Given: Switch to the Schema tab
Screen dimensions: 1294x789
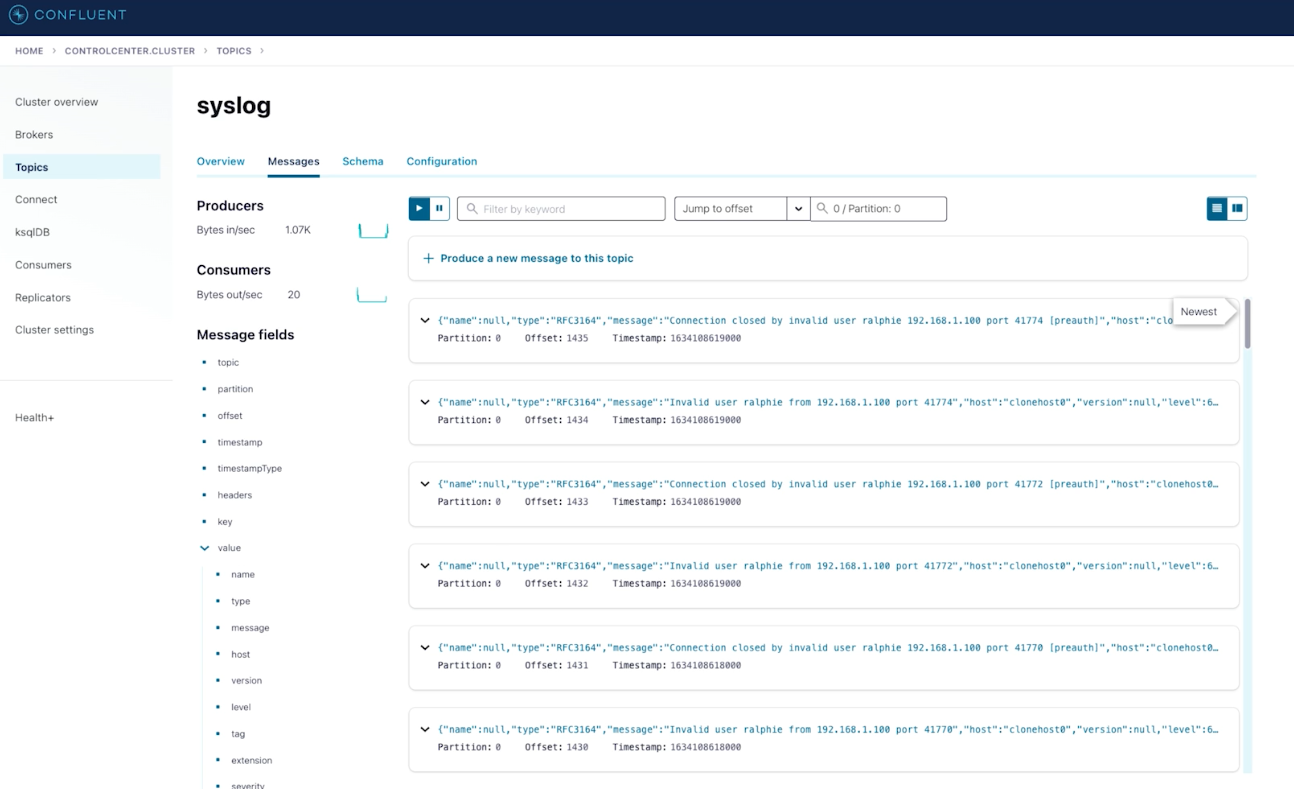Looking at the screenshot, I should tap(363, 161).
